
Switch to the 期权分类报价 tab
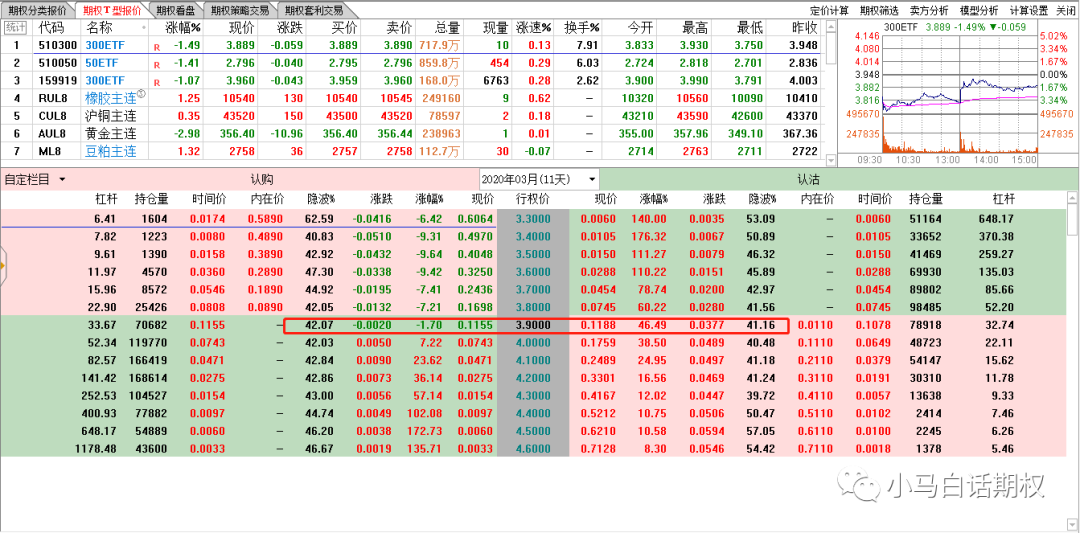(38, 10)
